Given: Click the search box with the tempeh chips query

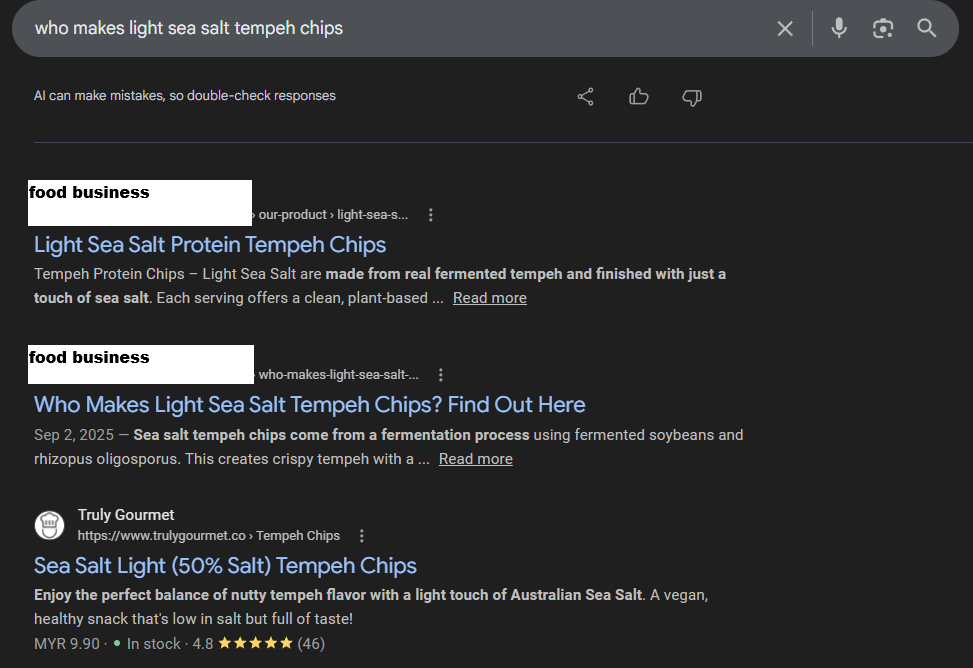Looking at the screenshot, I should click(400, 28).
